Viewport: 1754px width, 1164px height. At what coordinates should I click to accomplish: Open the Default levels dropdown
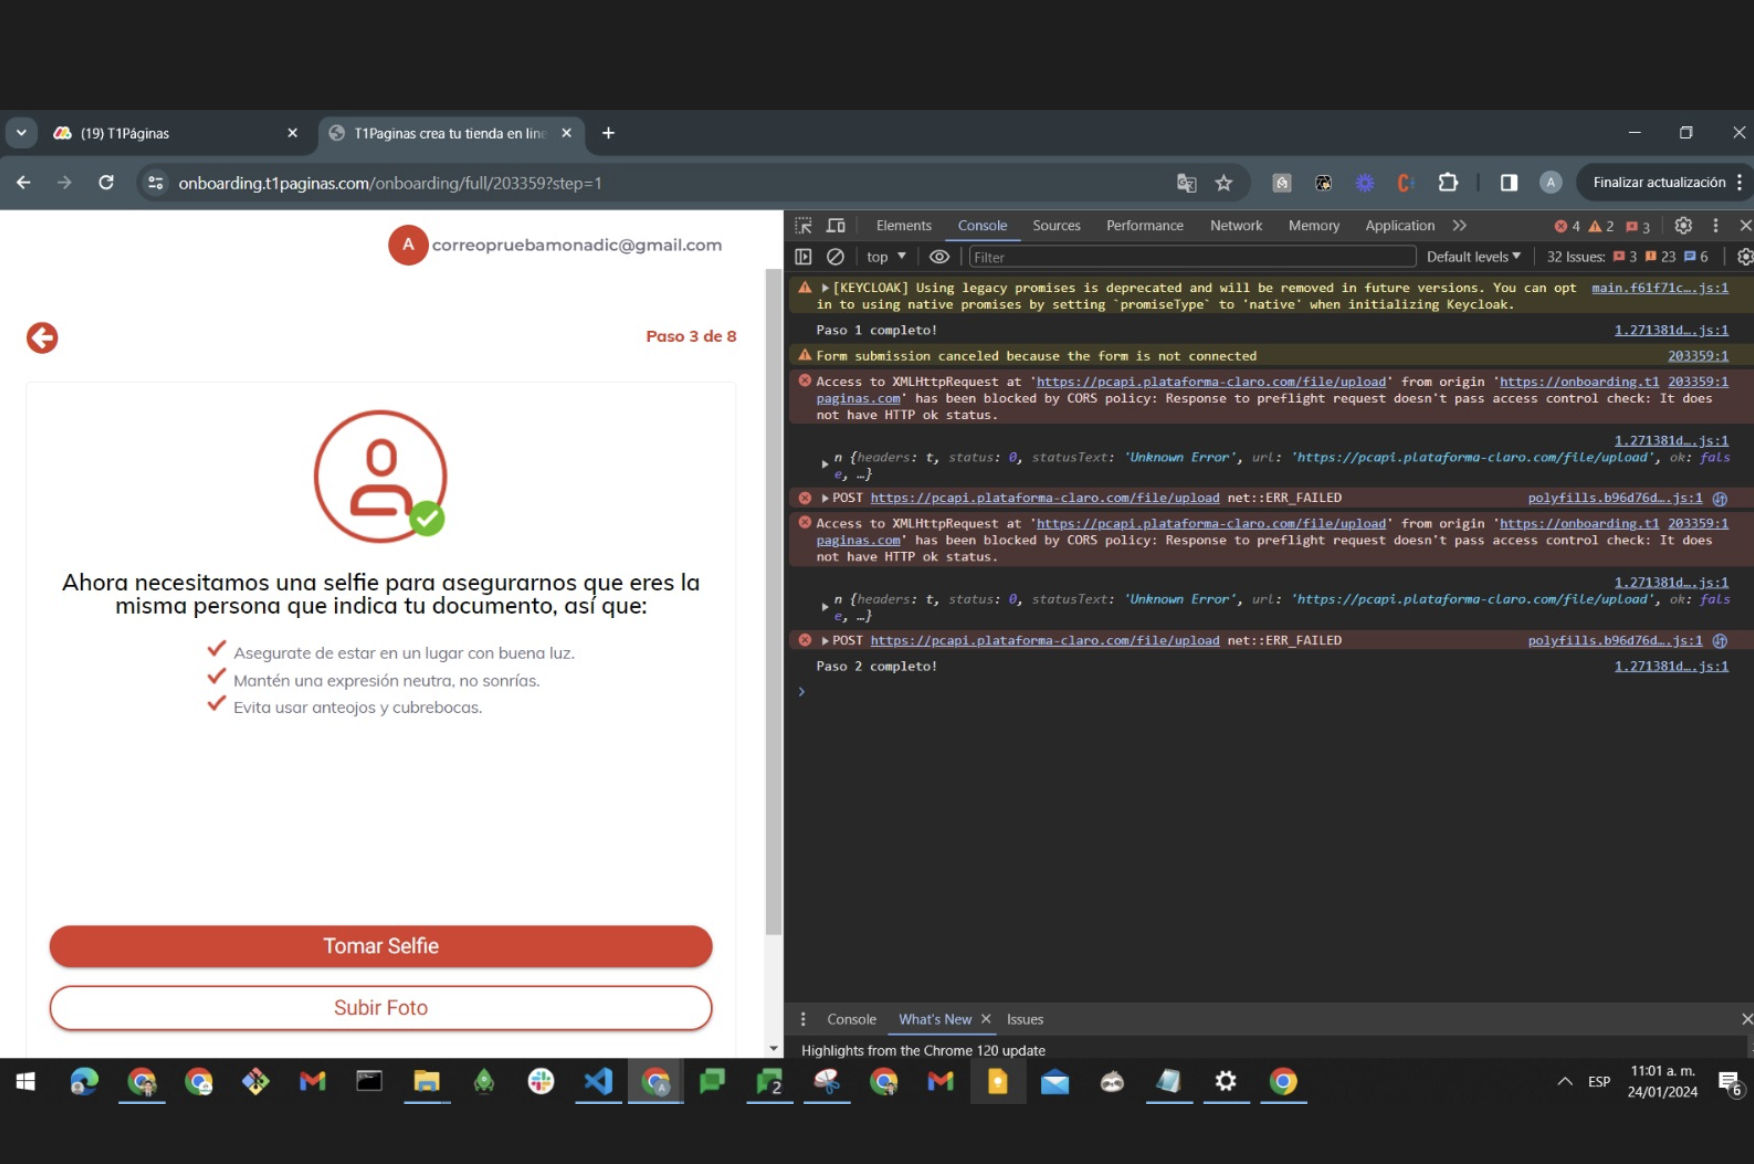tap(1472, 257)
